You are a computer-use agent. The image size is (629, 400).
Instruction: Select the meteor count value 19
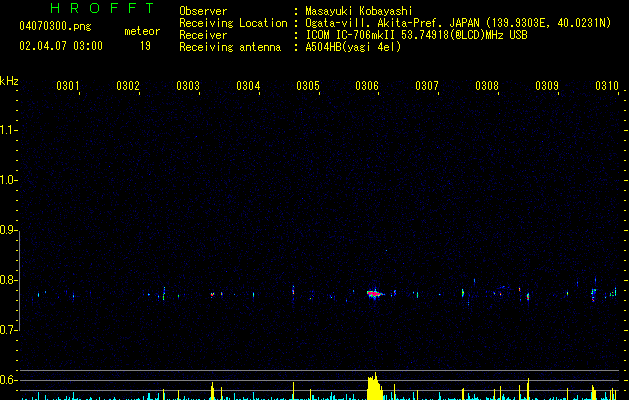tap(145, 46)
